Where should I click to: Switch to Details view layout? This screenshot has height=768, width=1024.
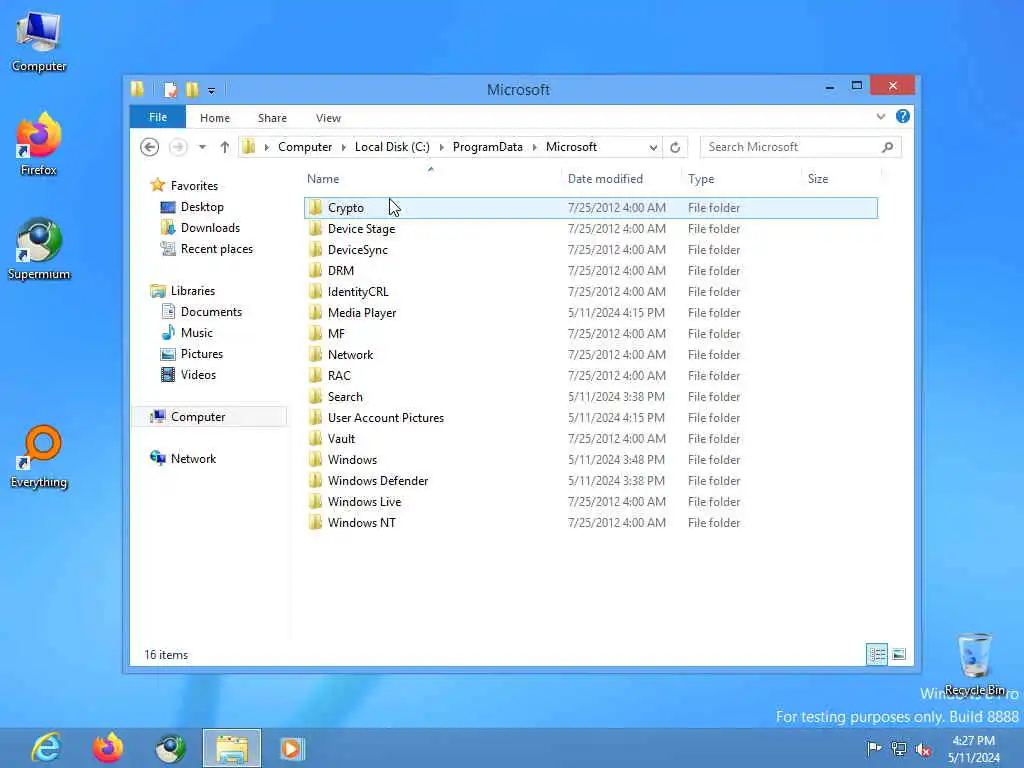877,654
